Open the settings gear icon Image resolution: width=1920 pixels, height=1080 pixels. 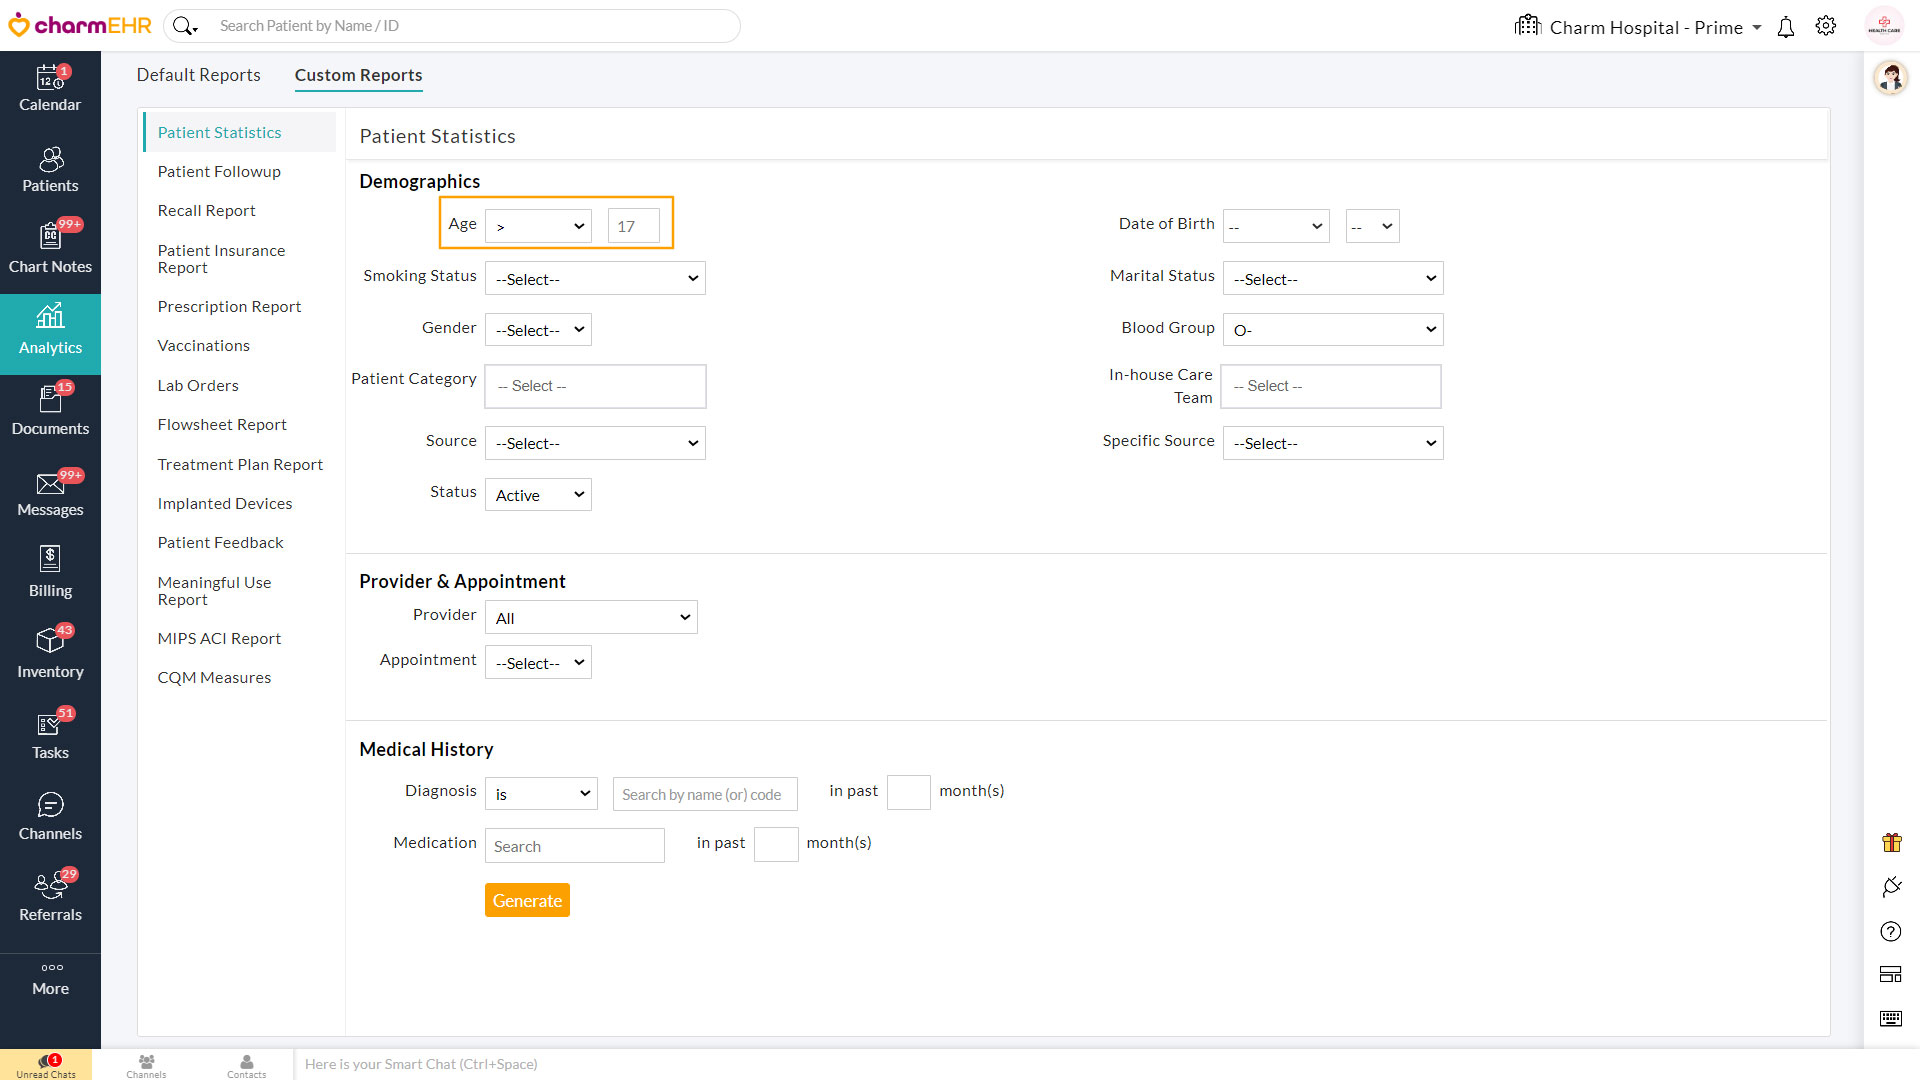pyautogui.click(x=1826, y=27)
